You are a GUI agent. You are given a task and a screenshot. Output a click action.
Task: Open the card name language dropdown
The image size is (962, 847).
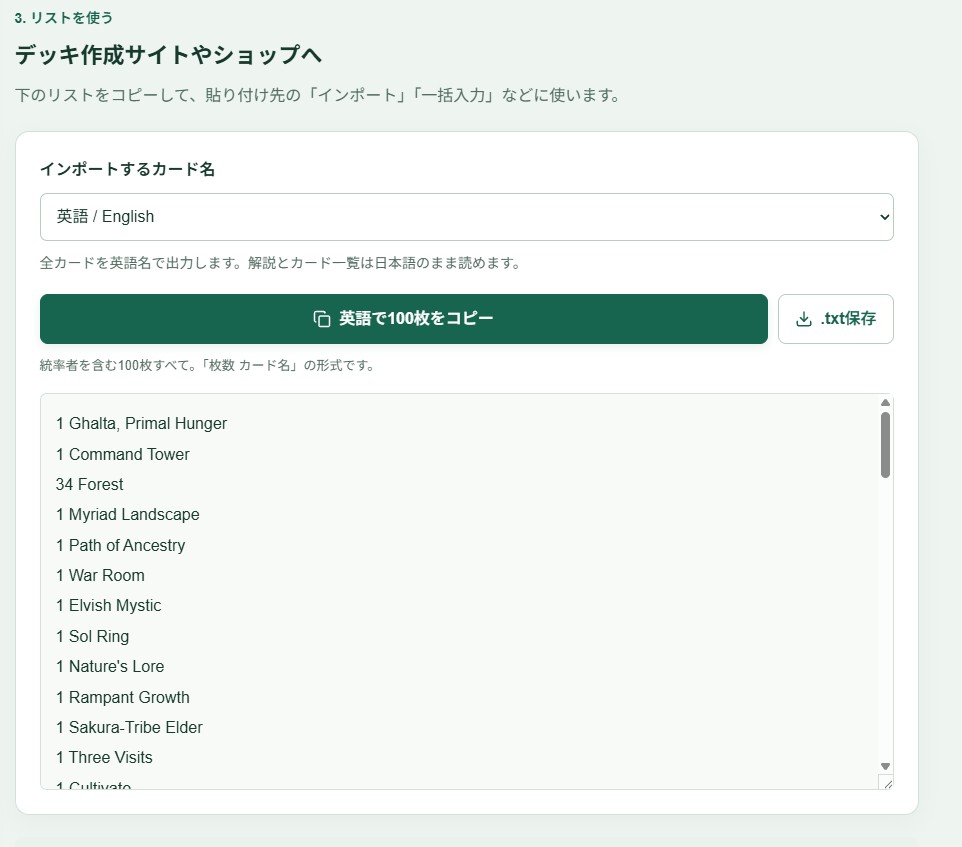tap(466, 217)
